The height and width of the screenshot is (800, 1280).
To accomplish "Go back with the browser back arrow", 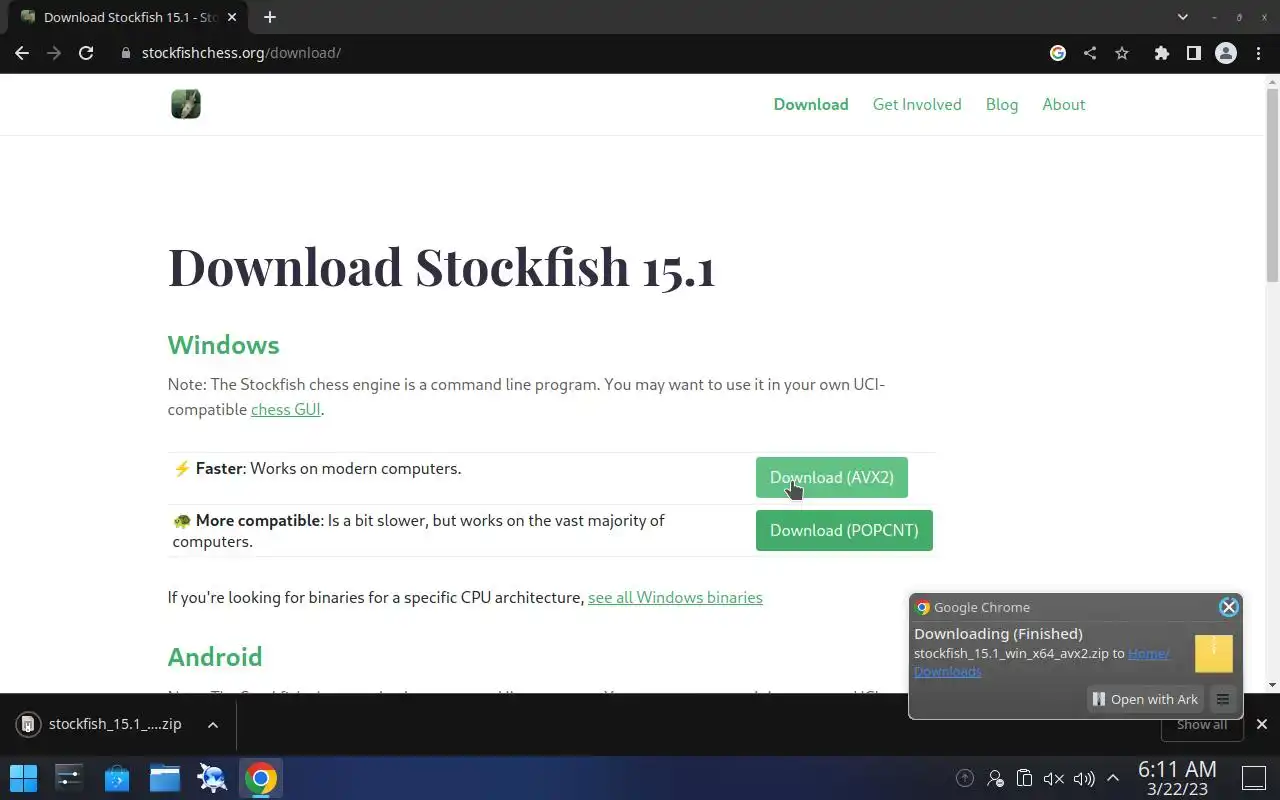I will click(x=22, y=53).
